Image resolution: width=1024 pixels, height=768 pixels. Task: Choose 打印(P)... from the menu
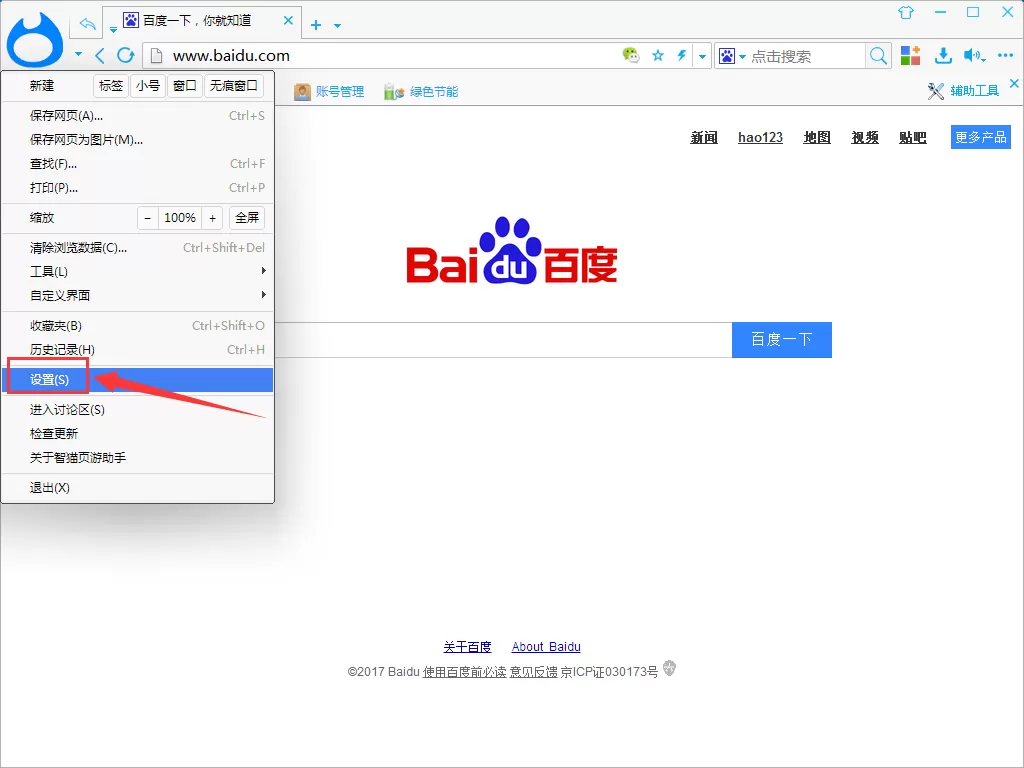coord(137,188)
